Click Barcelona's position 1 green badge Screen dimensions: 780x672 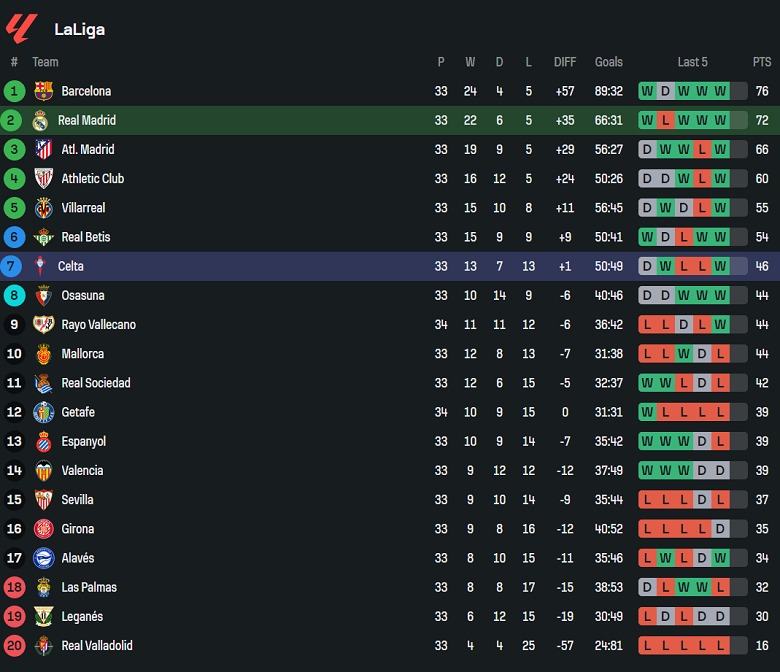click(x=14, y=91)
